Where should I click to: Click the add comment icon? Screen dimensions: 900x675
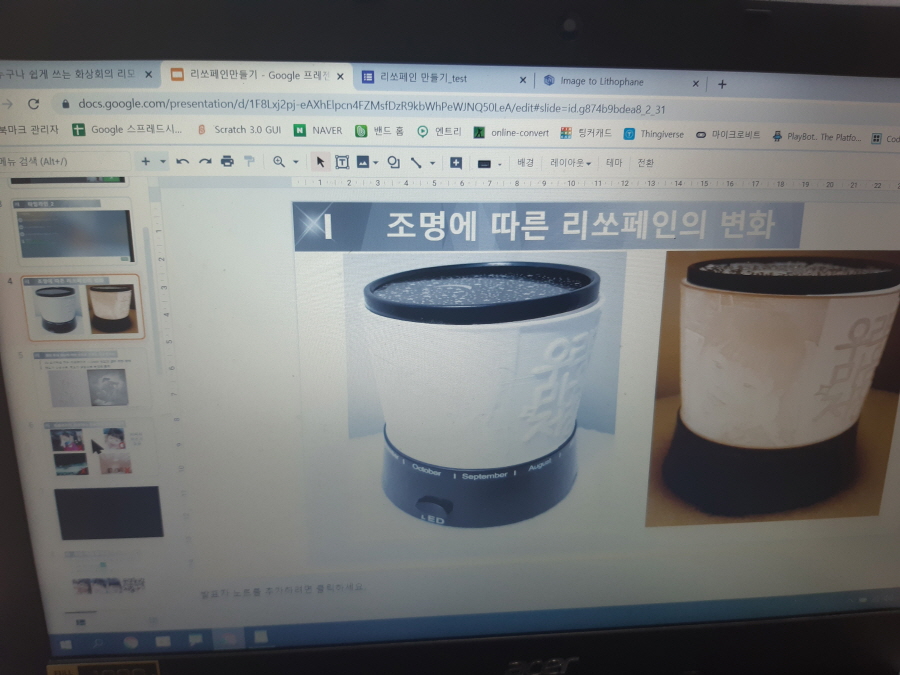[456, 163]
